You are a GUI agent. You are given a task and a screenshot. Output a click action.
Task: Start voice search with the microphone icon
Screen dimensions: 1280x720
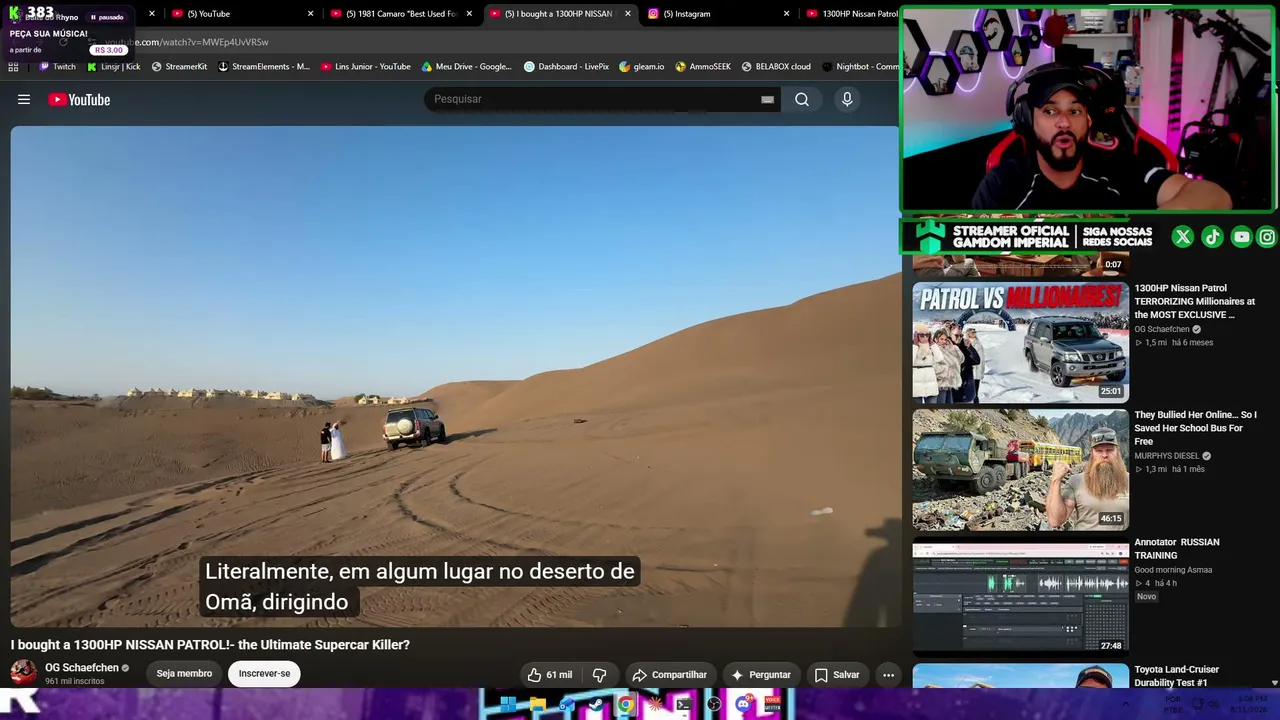[x=847, y=99]
